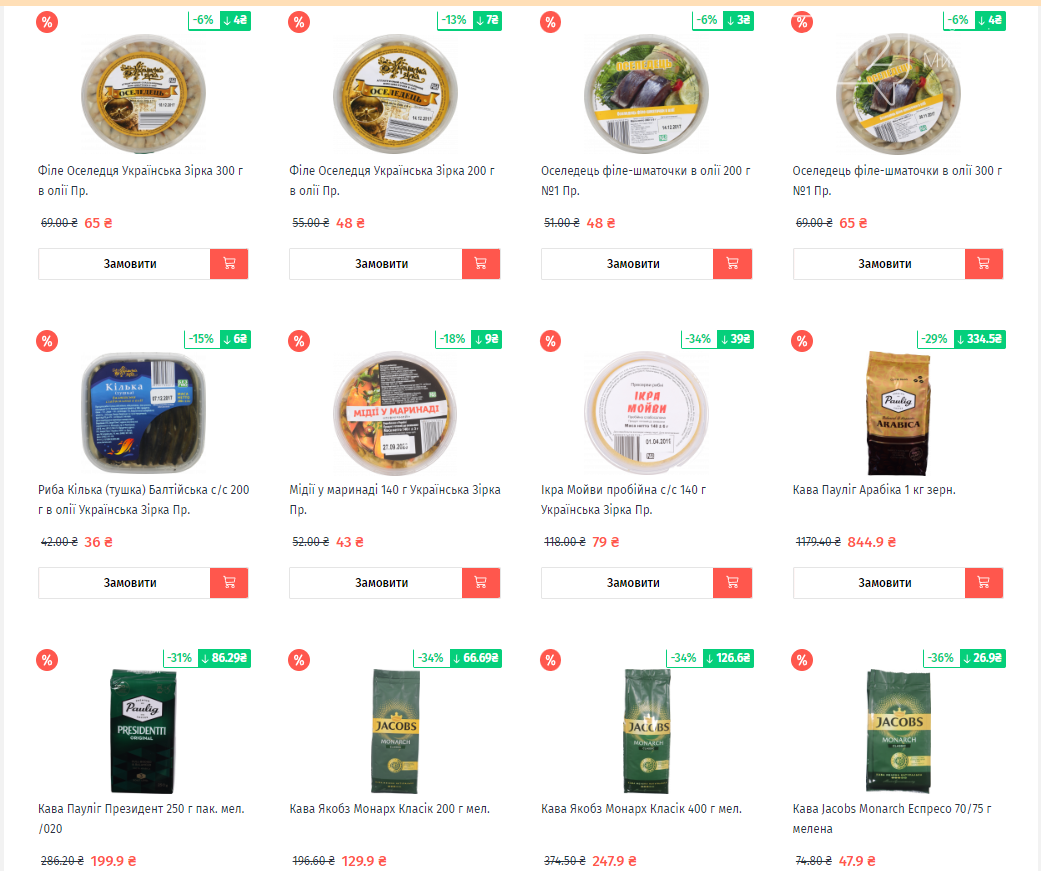Add Філе Оселедця 300 г to cart icon
The image size is (1041, 871).
tap(229, 264)
